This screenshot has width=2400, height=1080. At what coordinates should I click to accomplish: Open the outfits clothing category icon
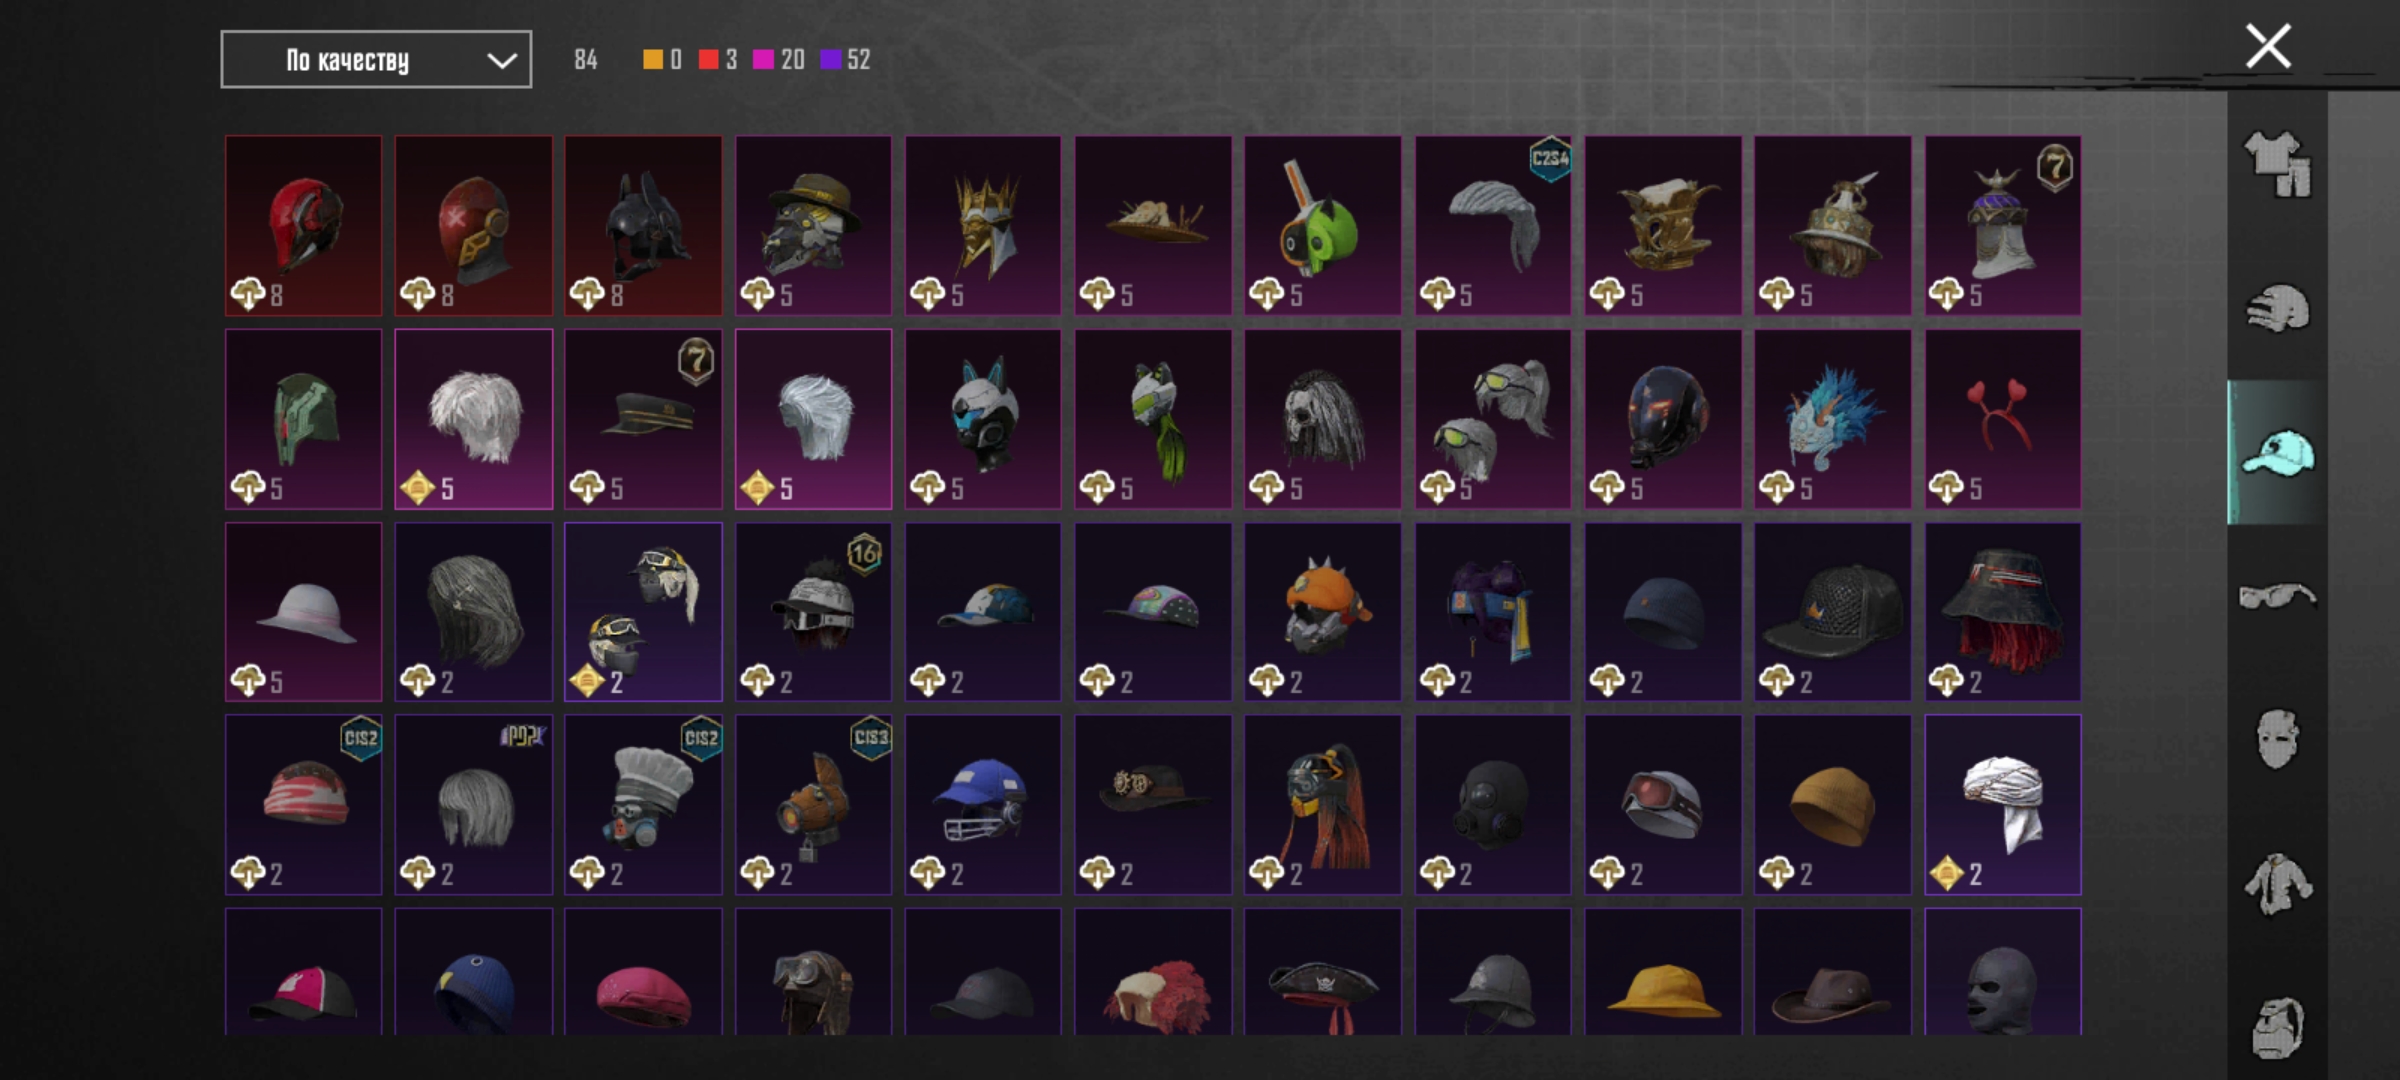click(x=2277, y=165)
